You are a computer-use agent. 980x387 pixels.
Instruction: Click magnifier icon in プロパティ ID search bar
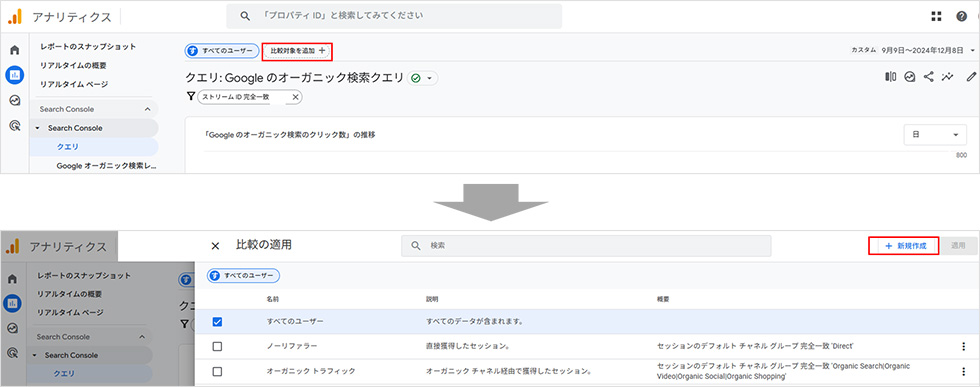point(246,16)
